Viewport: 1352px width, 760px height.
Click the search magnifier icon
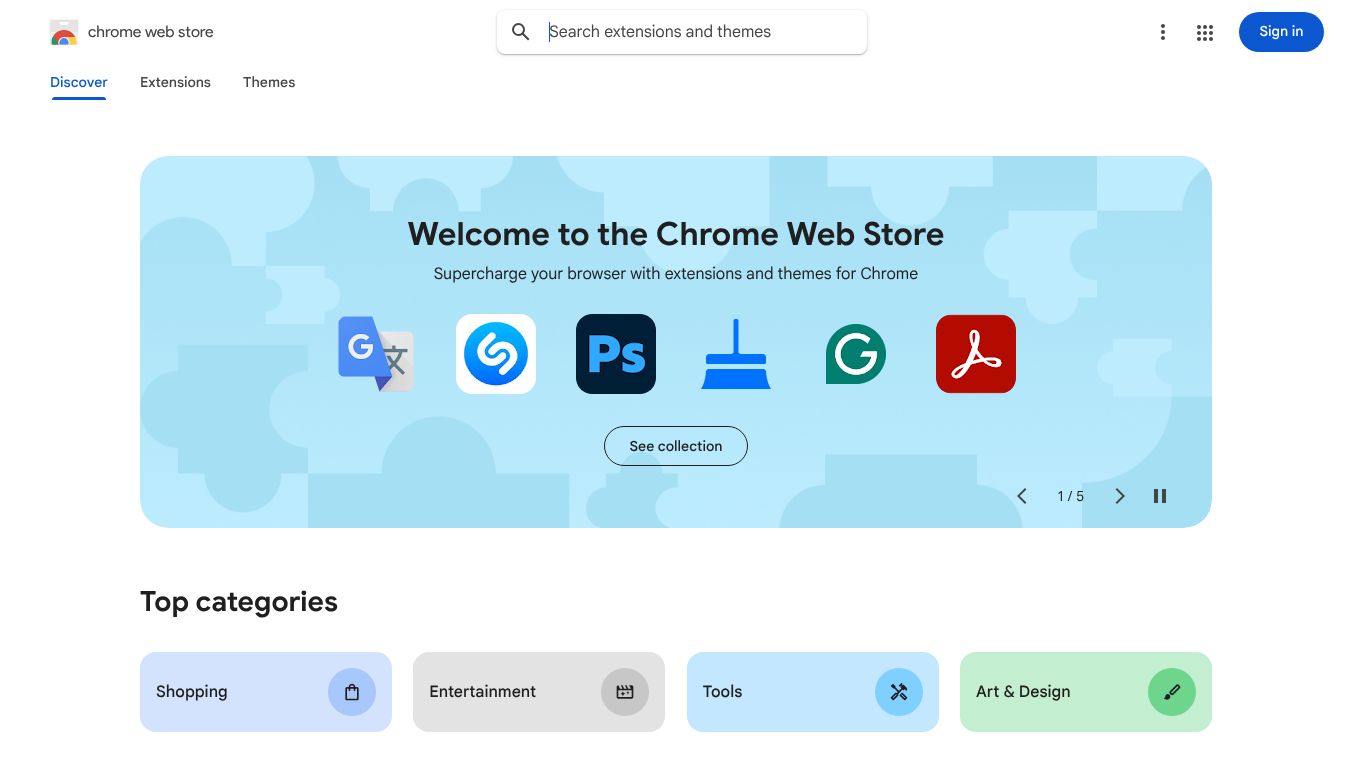(521, 32)
